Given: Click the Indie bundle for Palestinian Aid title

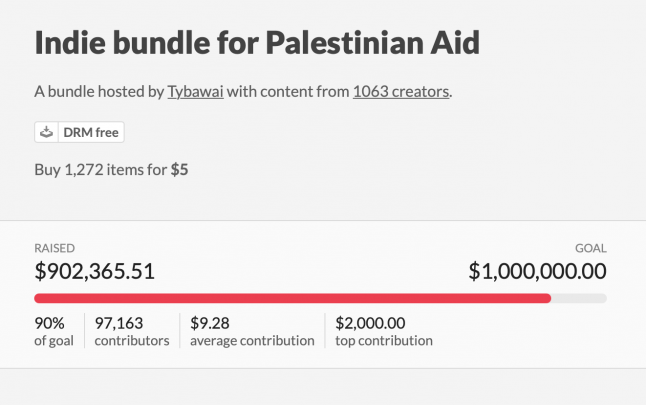Looking at the screenshot, I should 257,42.
